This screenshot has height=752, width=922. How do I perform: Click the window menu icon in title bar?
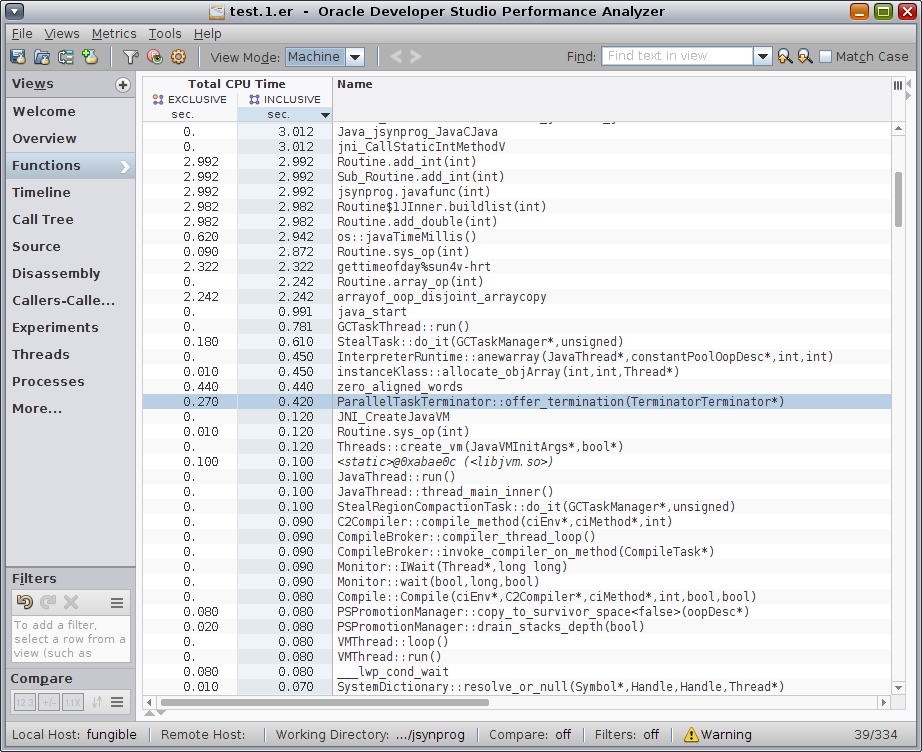pyautogui.click(x=14, y=11)
